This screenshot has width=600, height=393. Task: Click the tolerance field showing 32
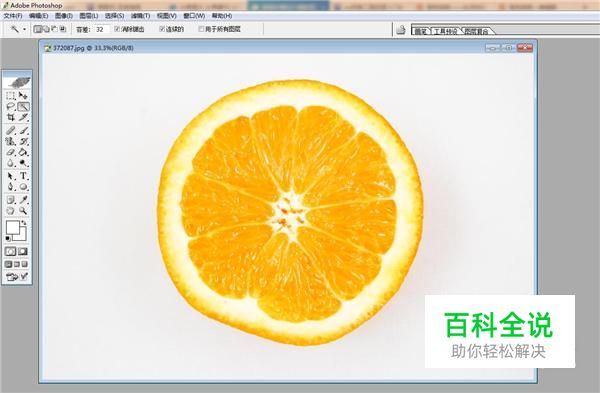pos(101,29)
